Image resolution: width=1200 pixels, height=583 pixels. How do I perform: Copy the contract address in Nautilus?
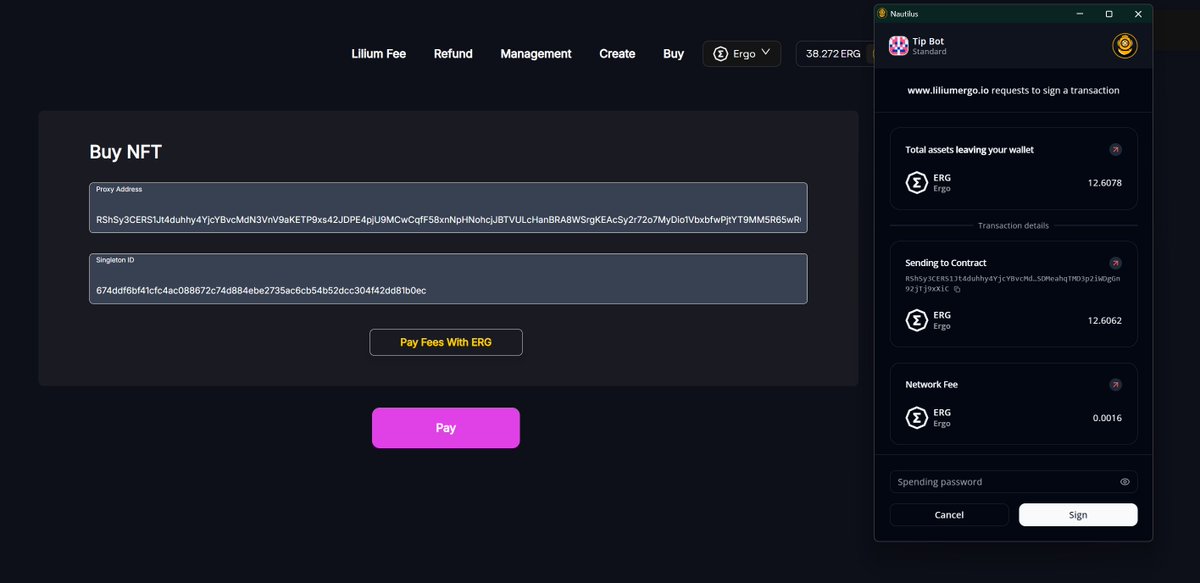957,289
